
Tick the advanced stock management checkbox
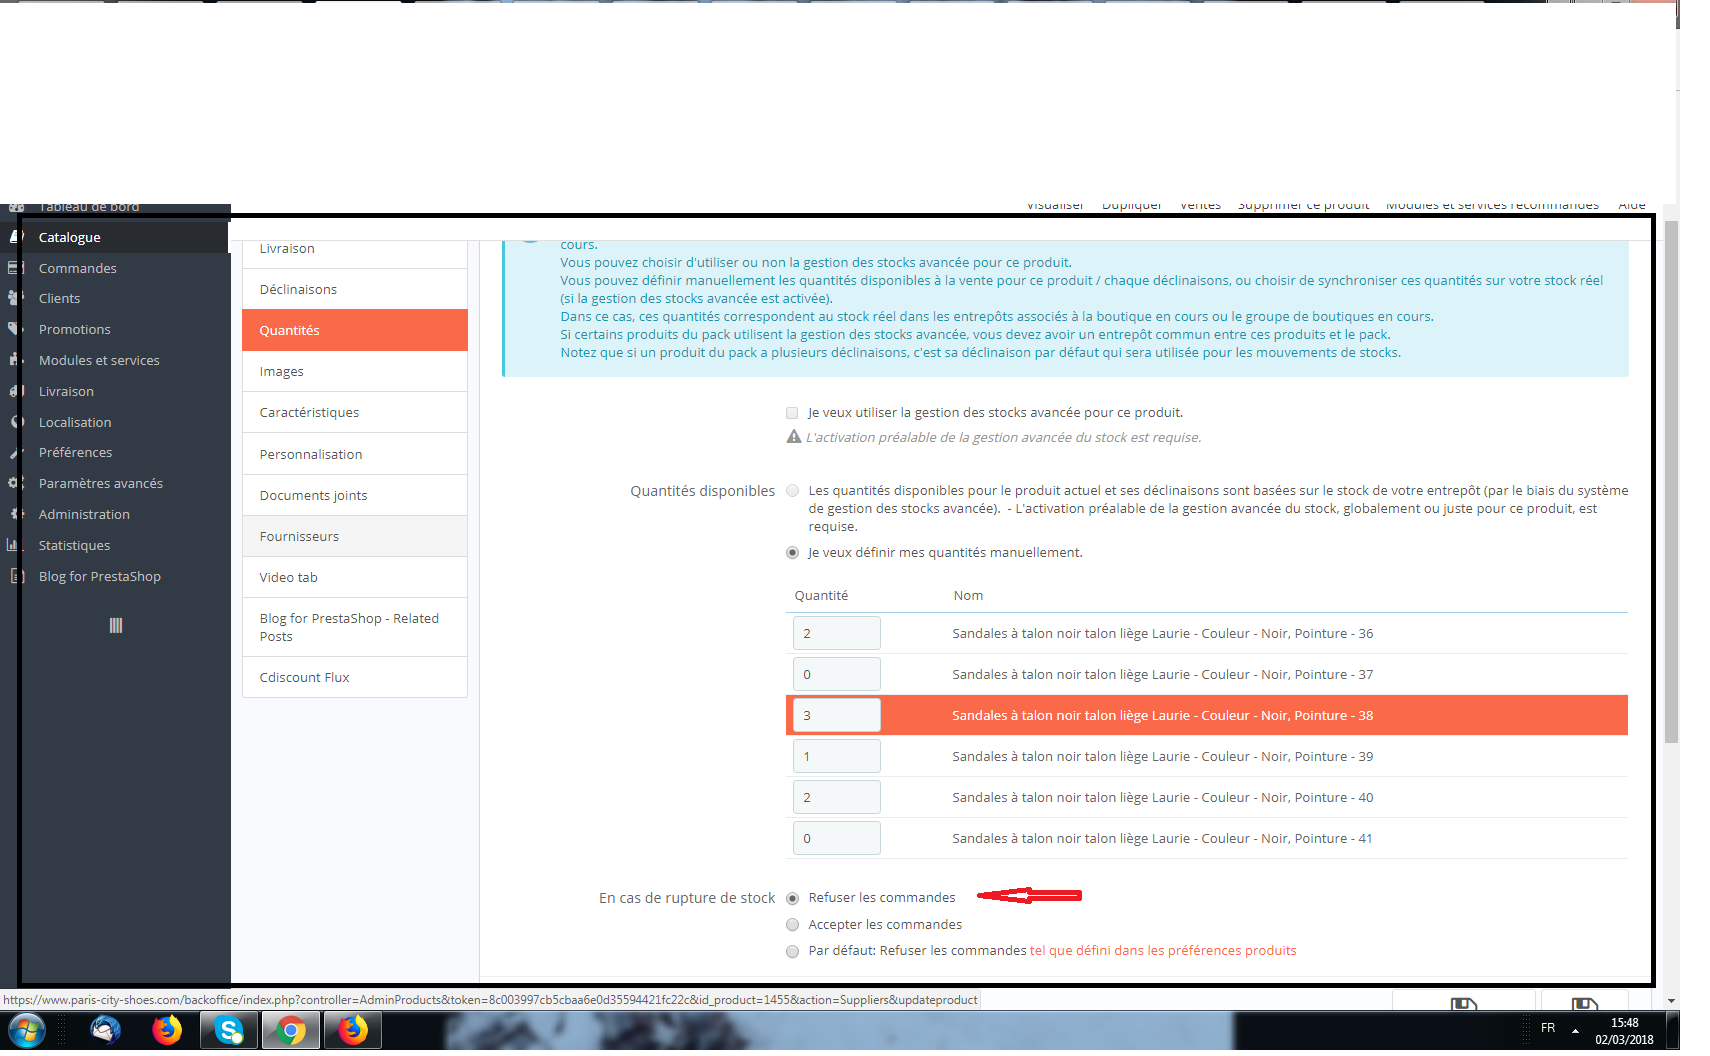792,413
